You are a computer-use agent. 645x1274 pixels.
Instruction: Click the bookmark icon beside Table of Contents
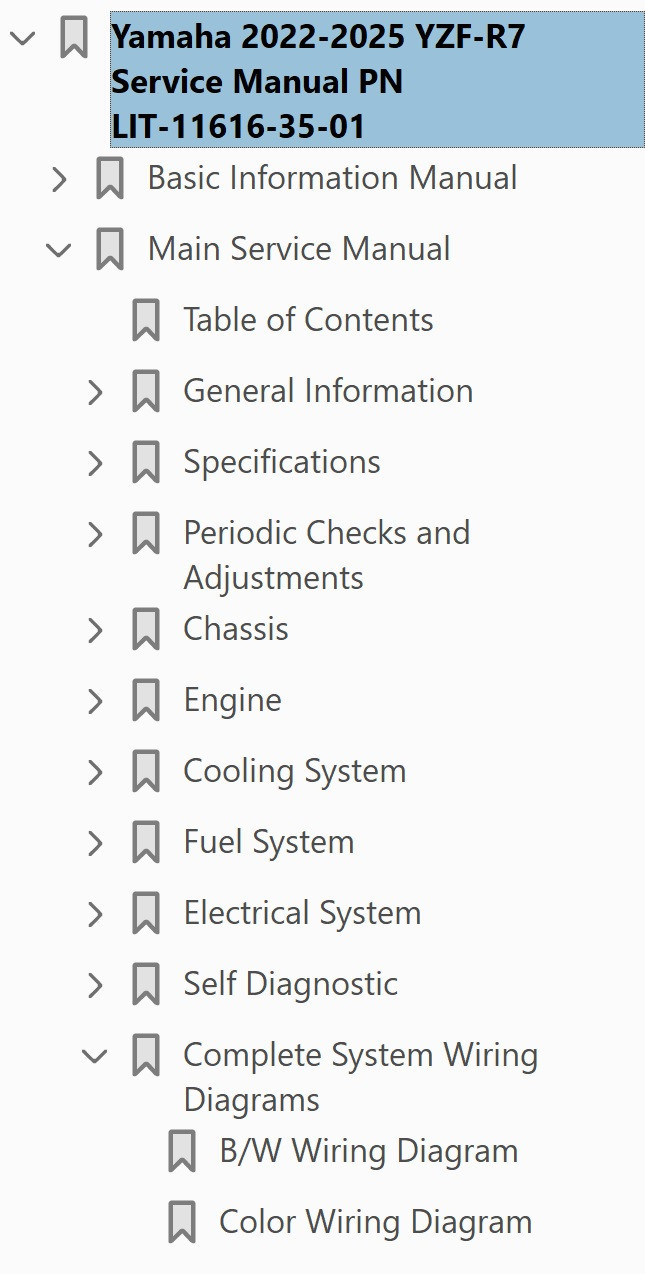click(147, 320)
